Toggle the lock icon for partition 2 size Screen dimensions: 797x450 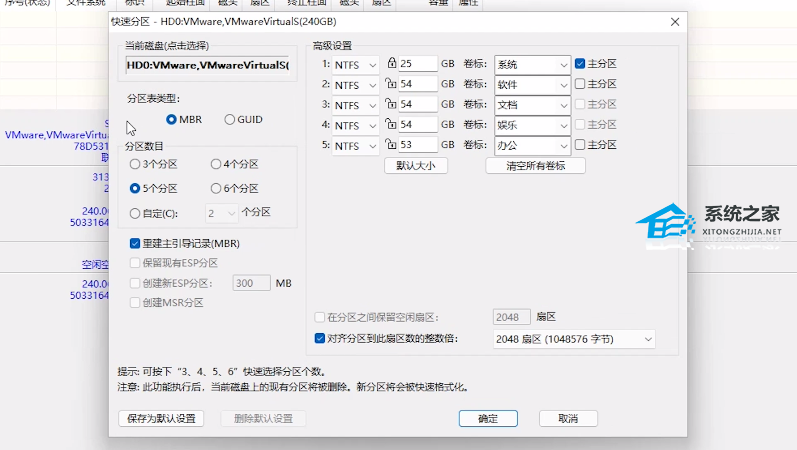(391, 83)
